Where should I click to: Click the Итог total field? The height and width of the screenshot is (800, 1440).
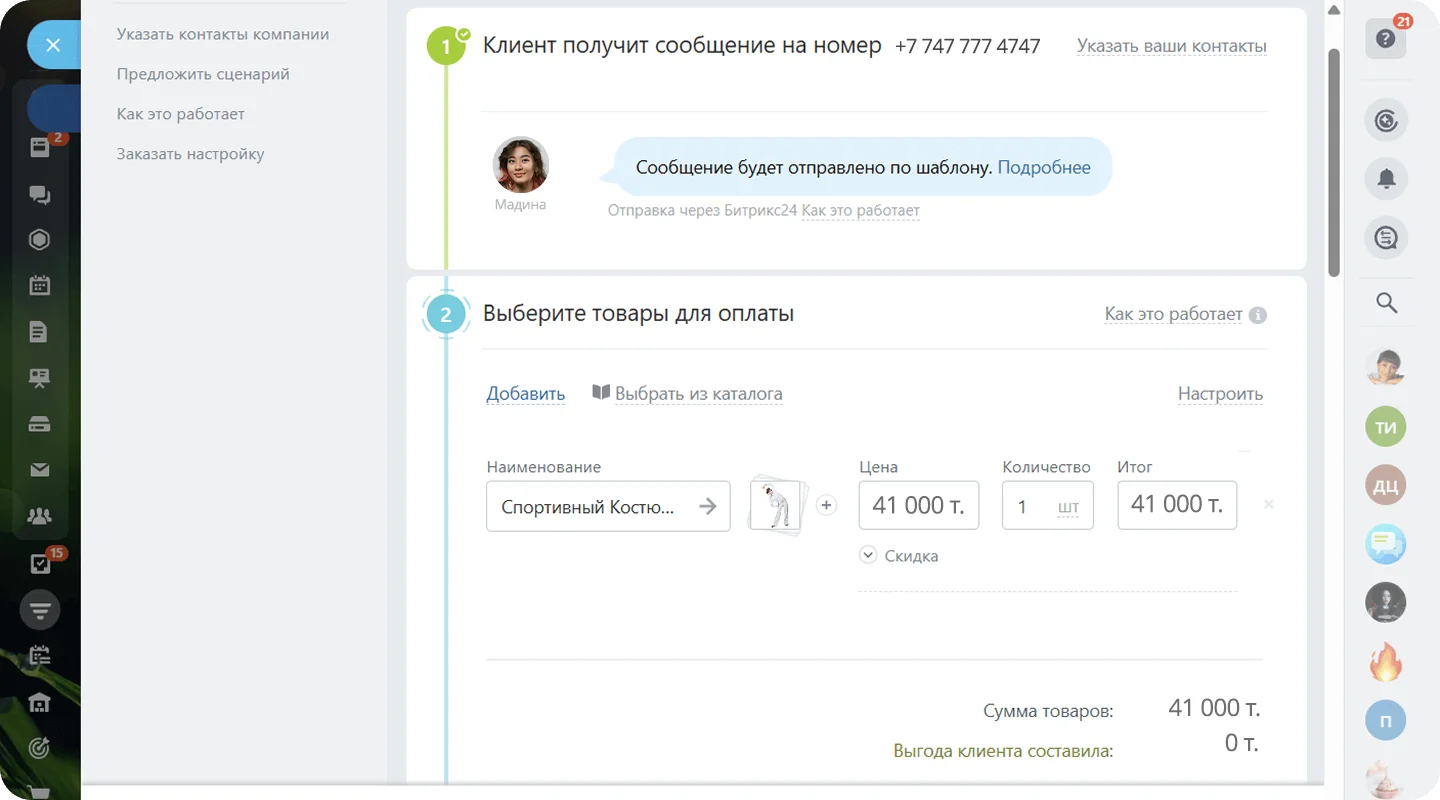pos(1177,505)
